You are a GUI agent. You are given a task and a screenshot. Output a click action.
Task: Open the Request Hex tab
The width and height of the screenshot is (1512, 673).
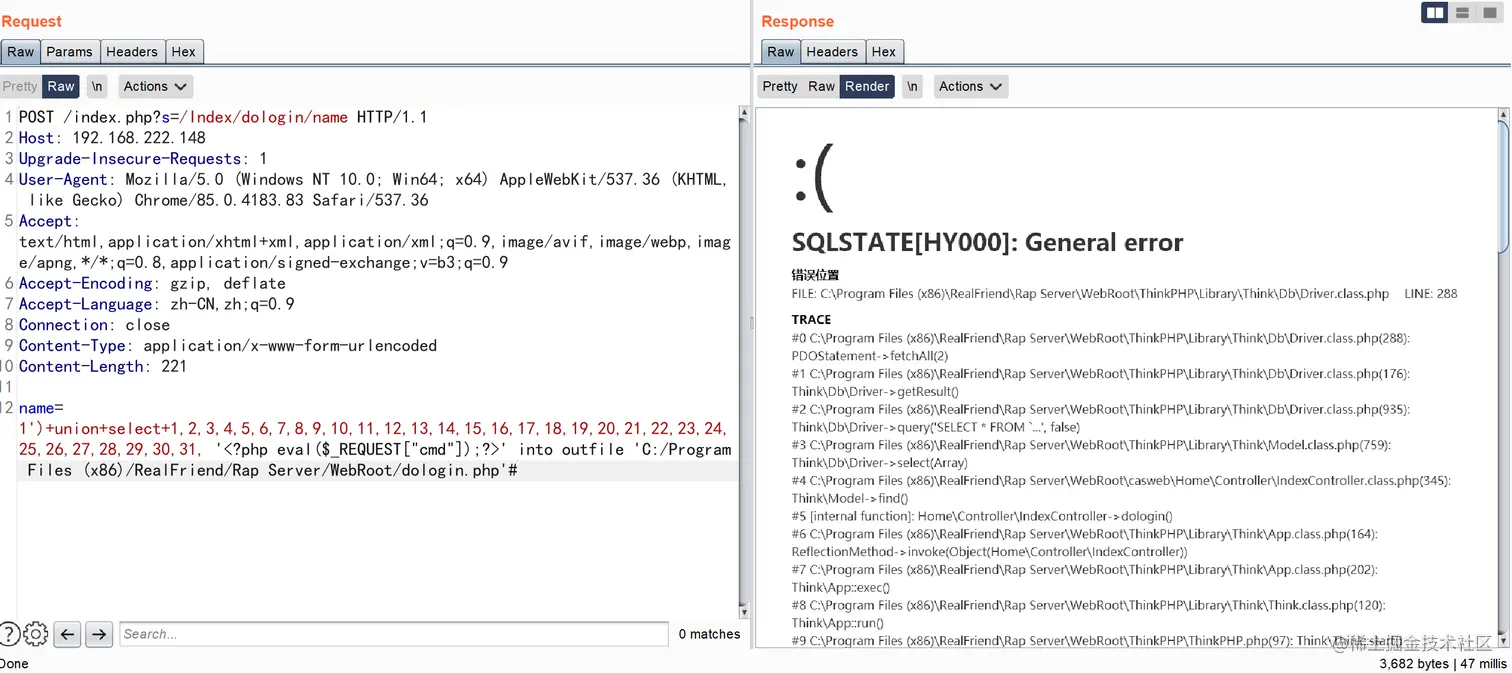click(x=184, y=52)
